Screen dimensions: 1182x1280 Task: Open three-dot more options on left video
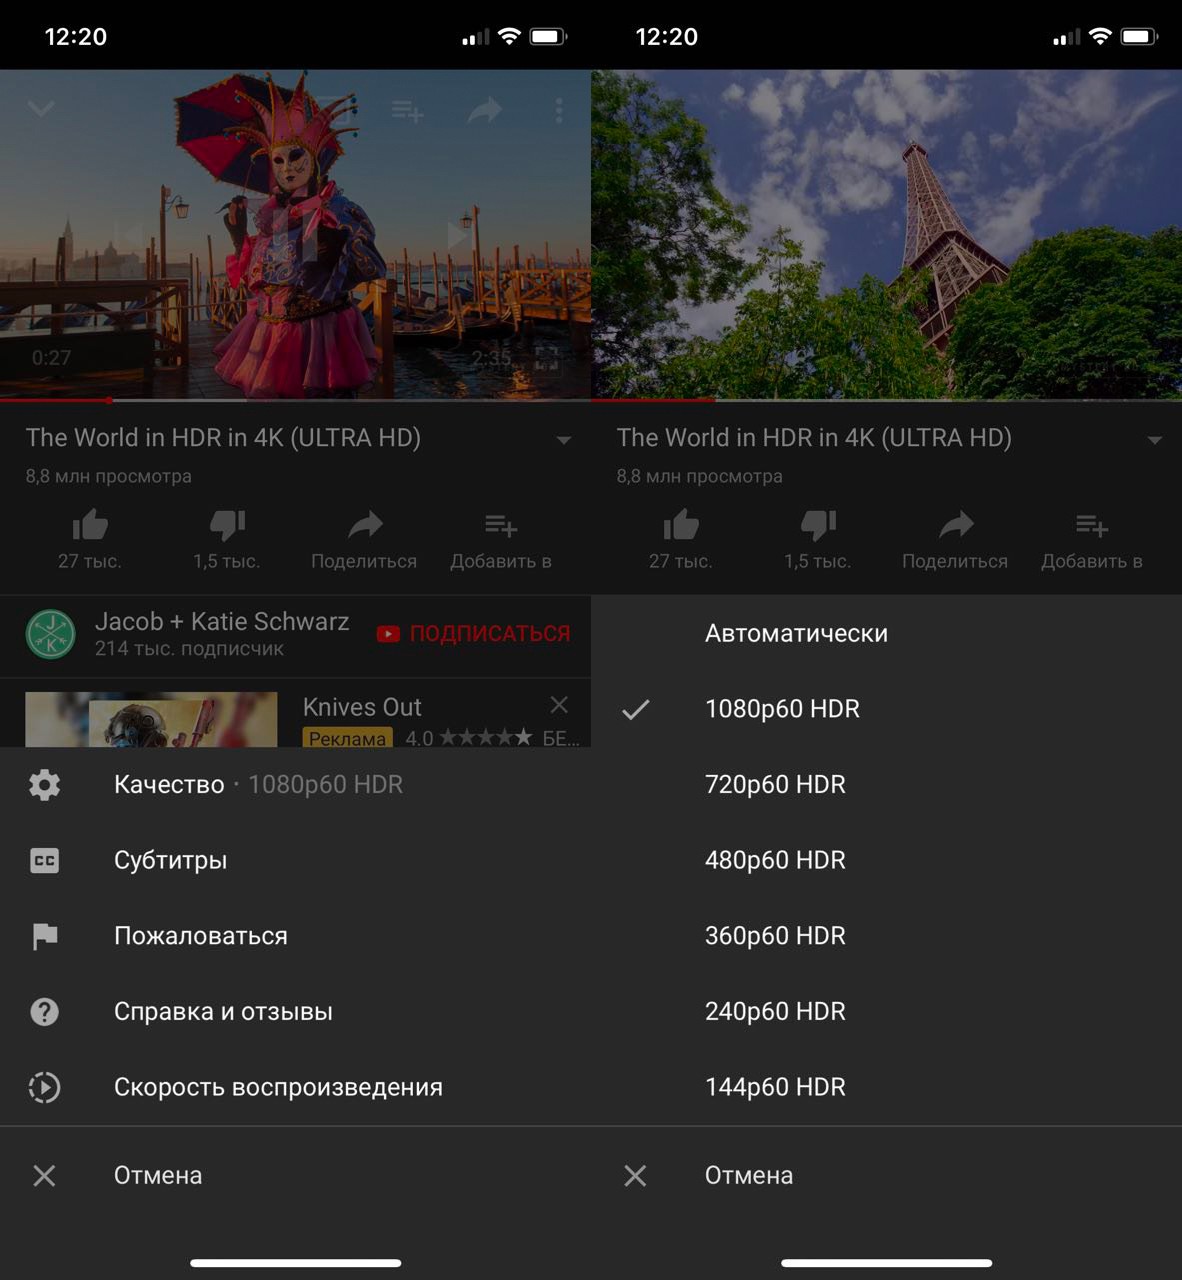(x=559, y=110)
